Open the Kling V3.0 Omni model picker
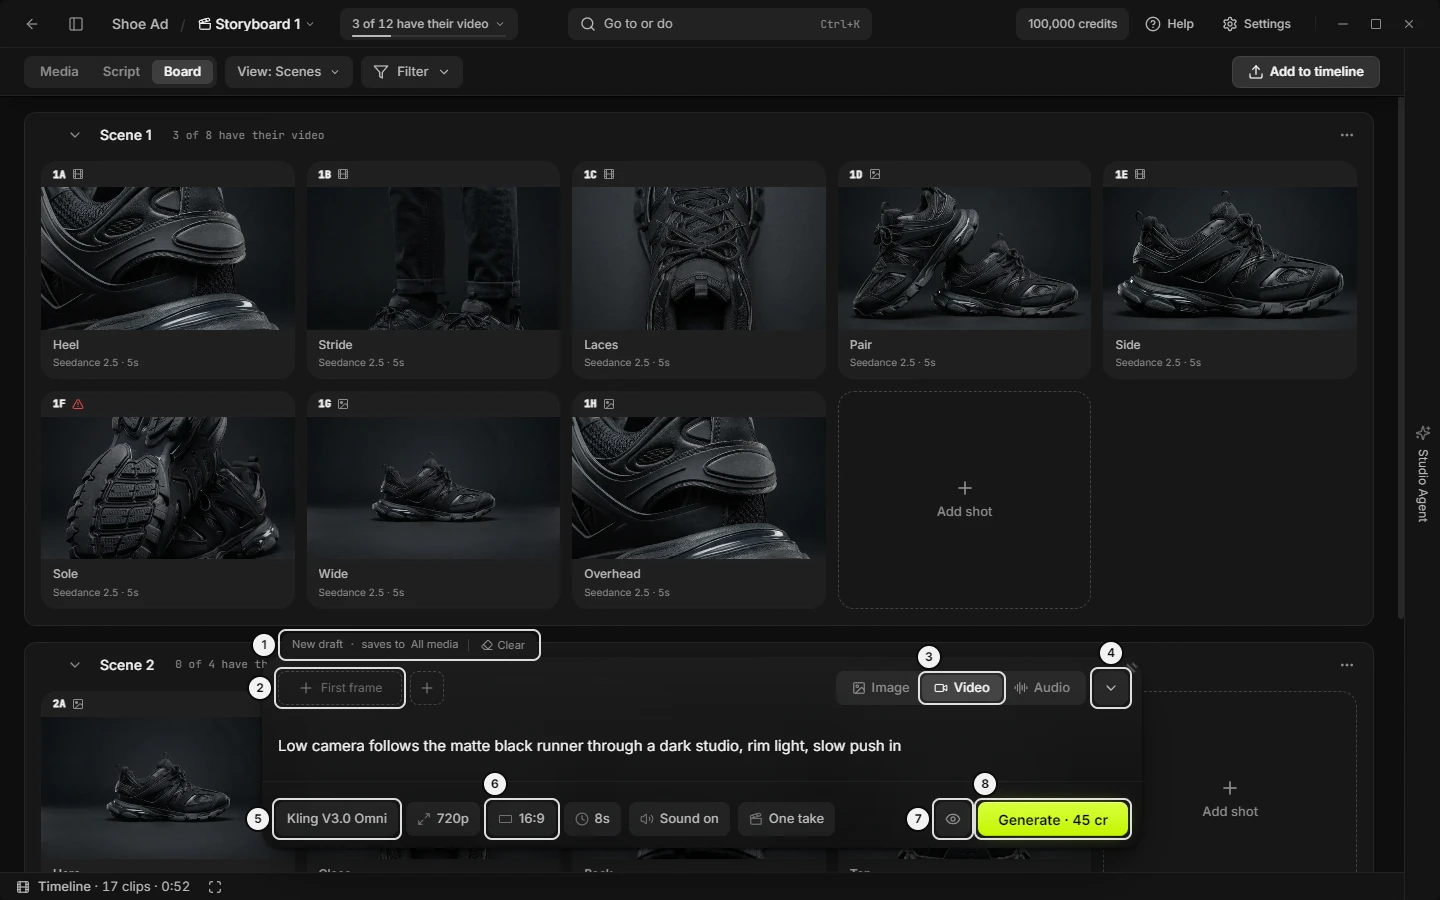Viewport: 1440px width, 900px height. pyautogui.click(x=337, y=819)
